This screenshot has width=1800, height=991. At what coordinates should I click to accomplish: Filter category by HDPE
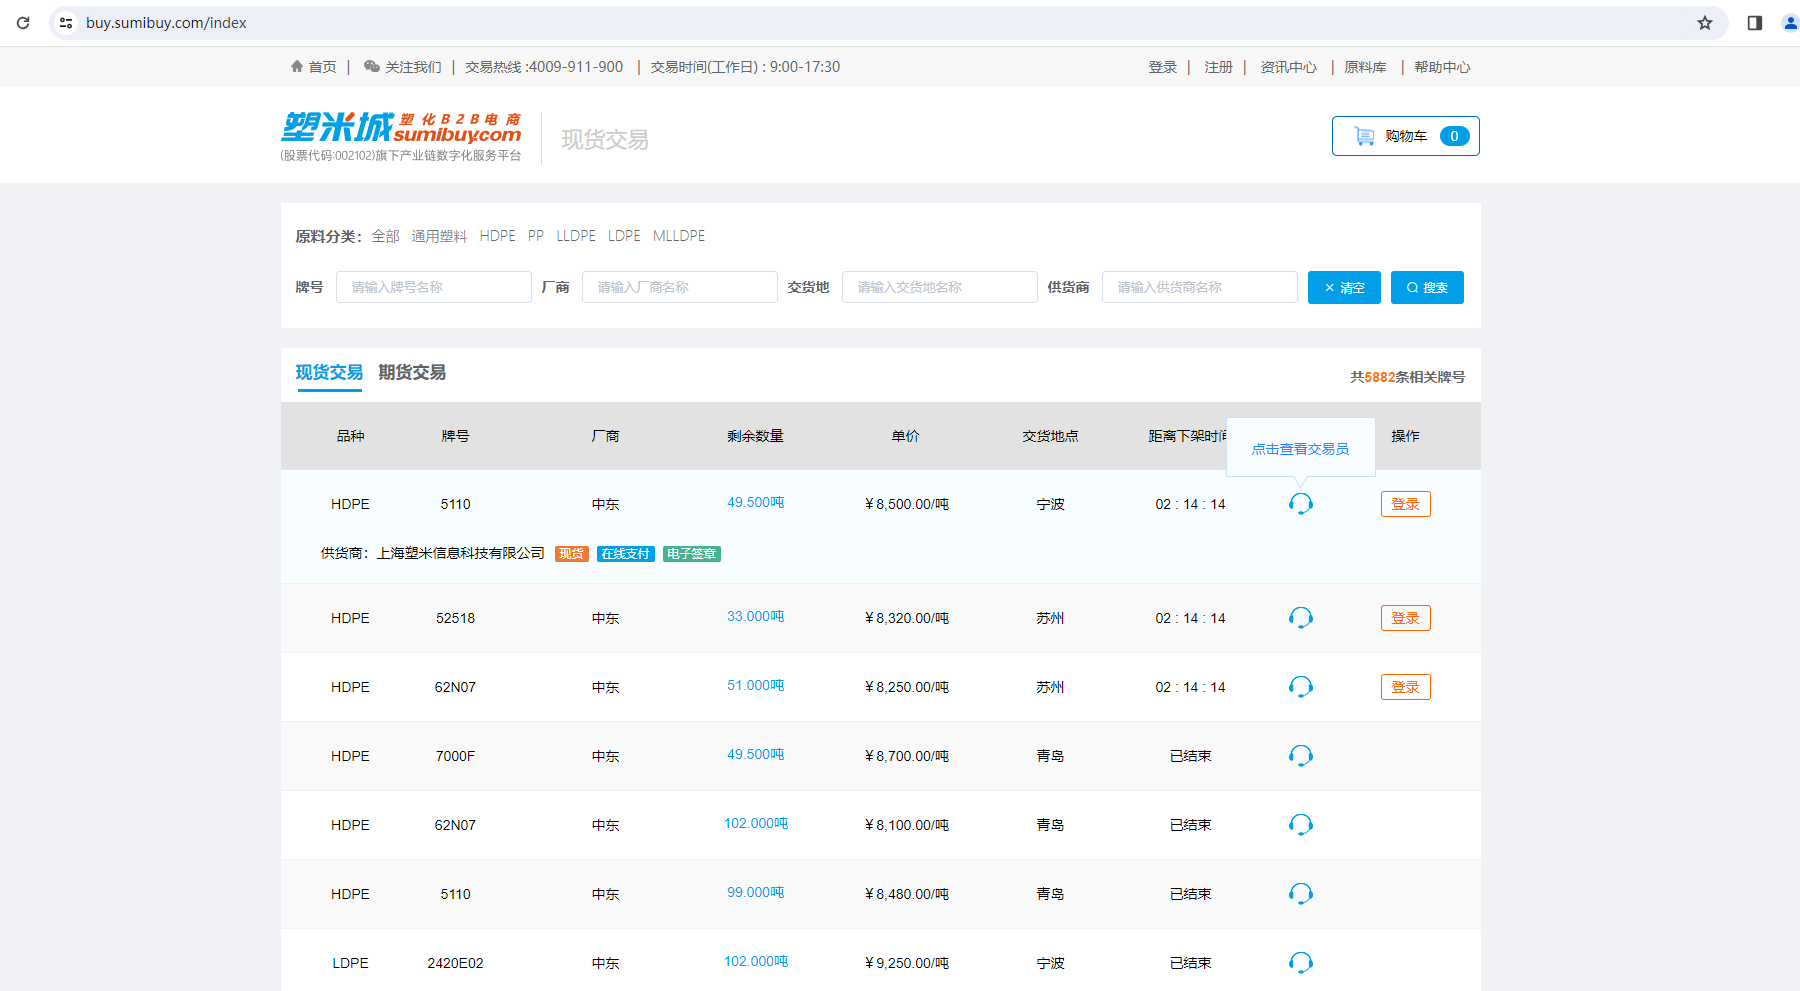(x=497, y=236)
